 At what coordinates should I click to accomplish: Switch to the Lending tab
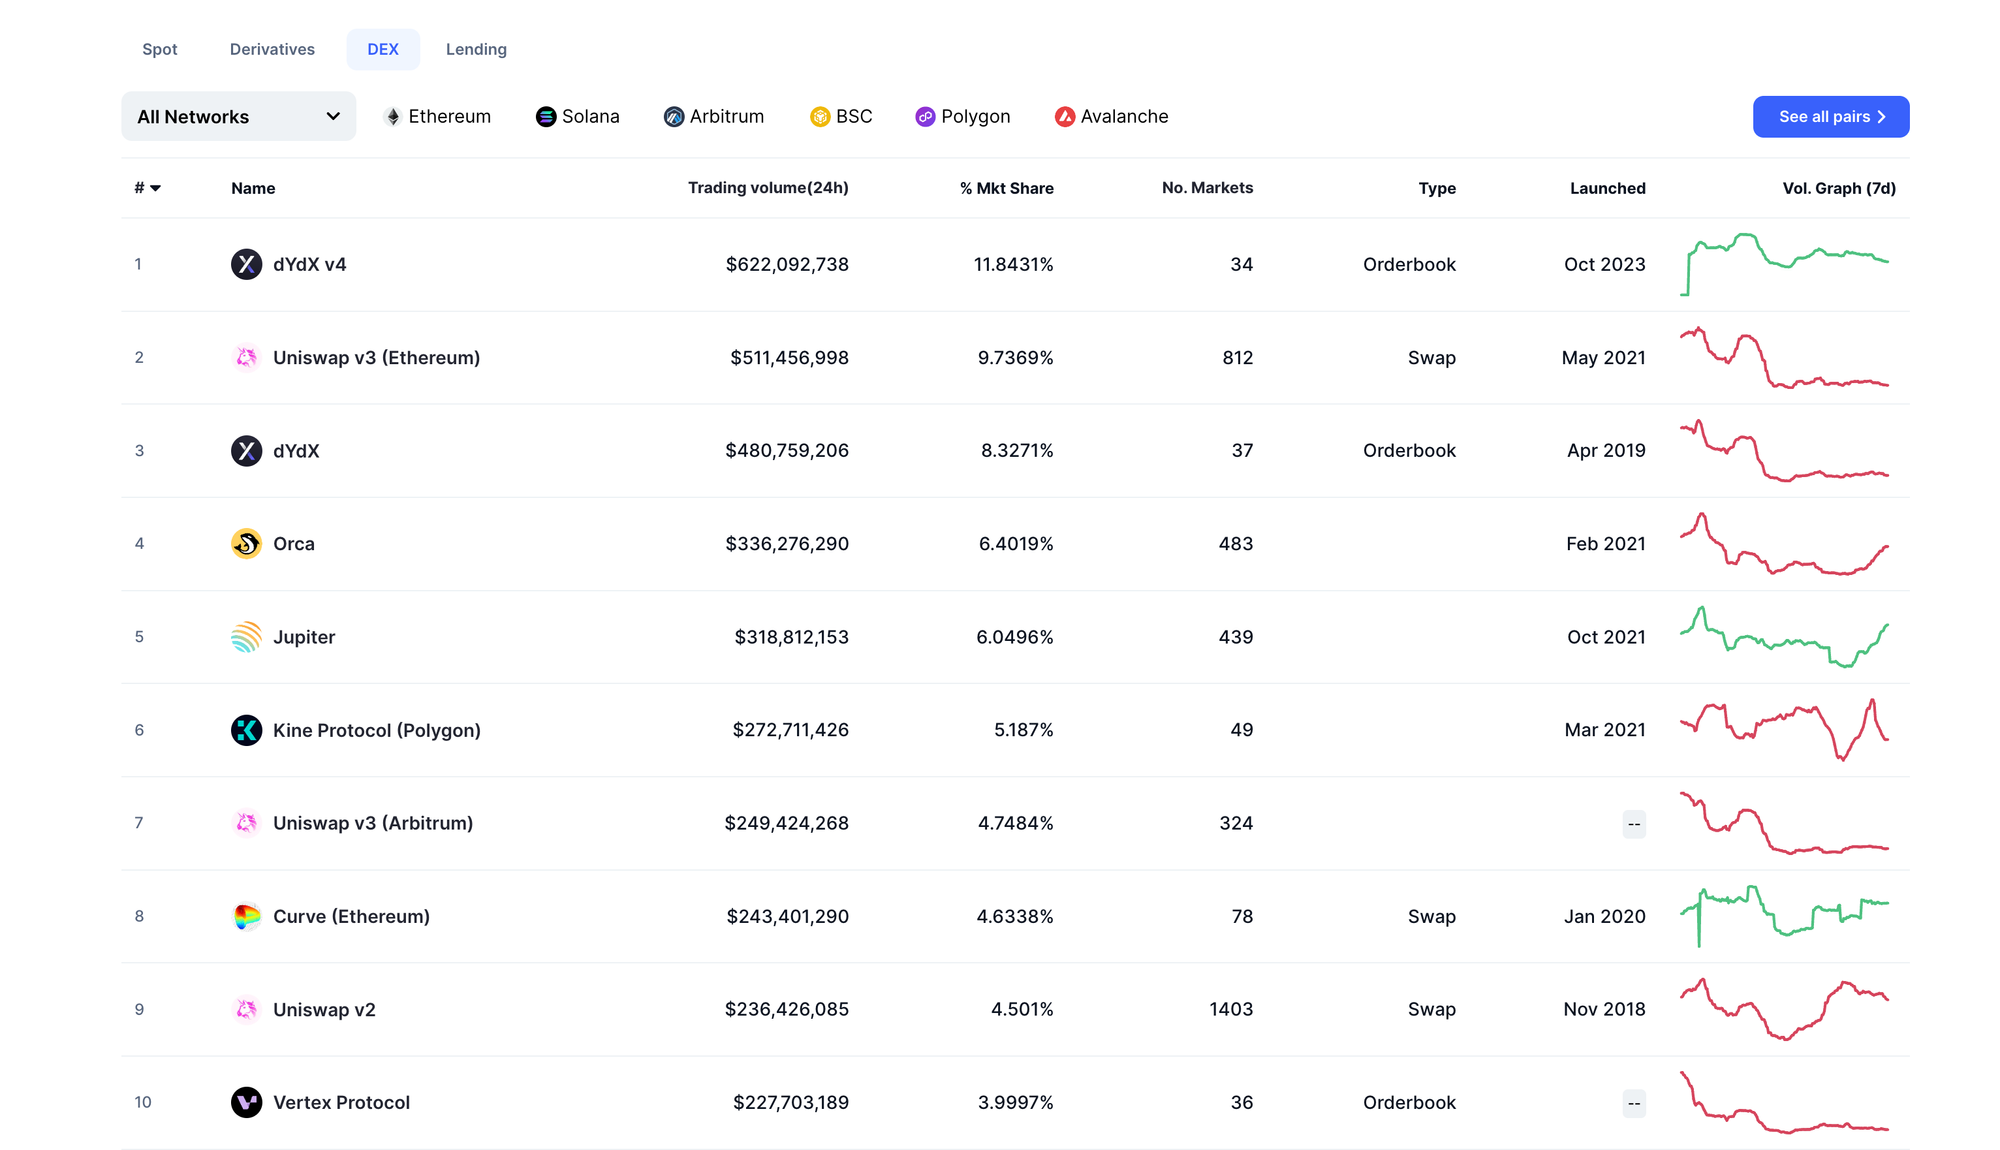[x=476, y=49]
